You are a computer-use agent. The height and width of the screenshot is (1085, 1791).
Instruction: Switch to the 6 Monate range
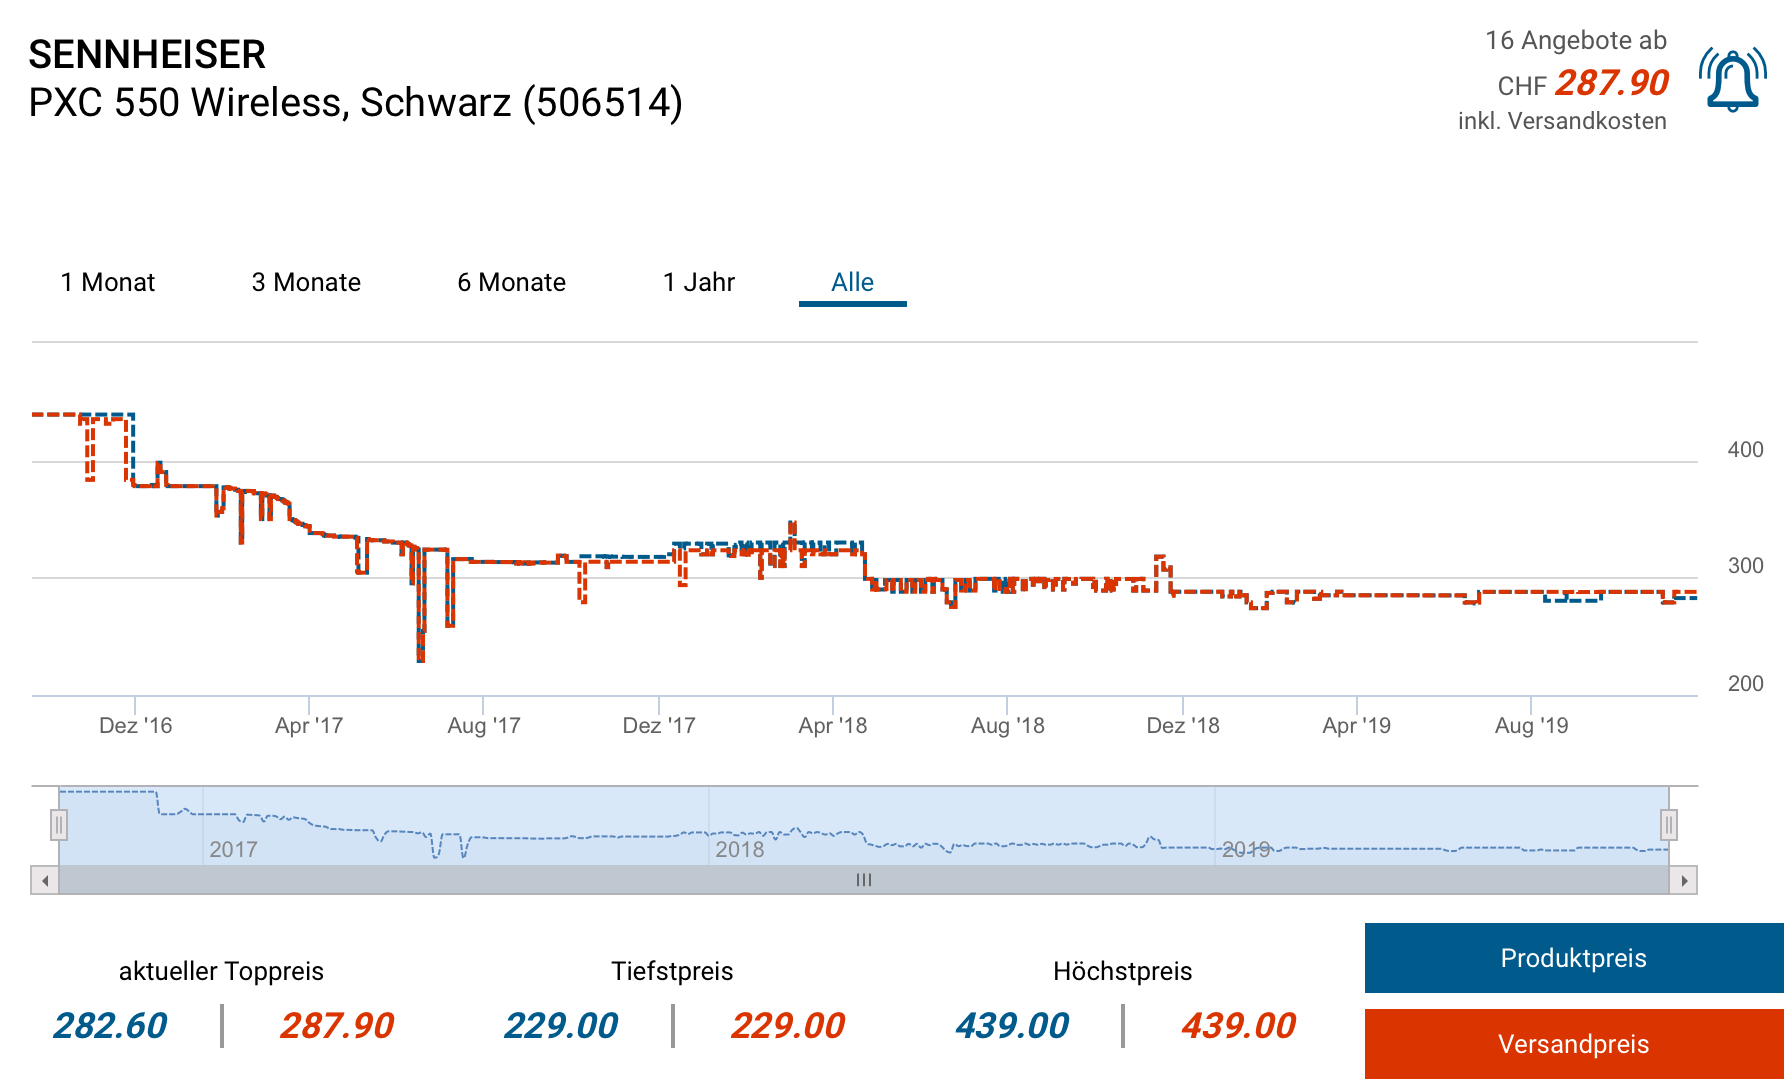click(x=511, y=283)
